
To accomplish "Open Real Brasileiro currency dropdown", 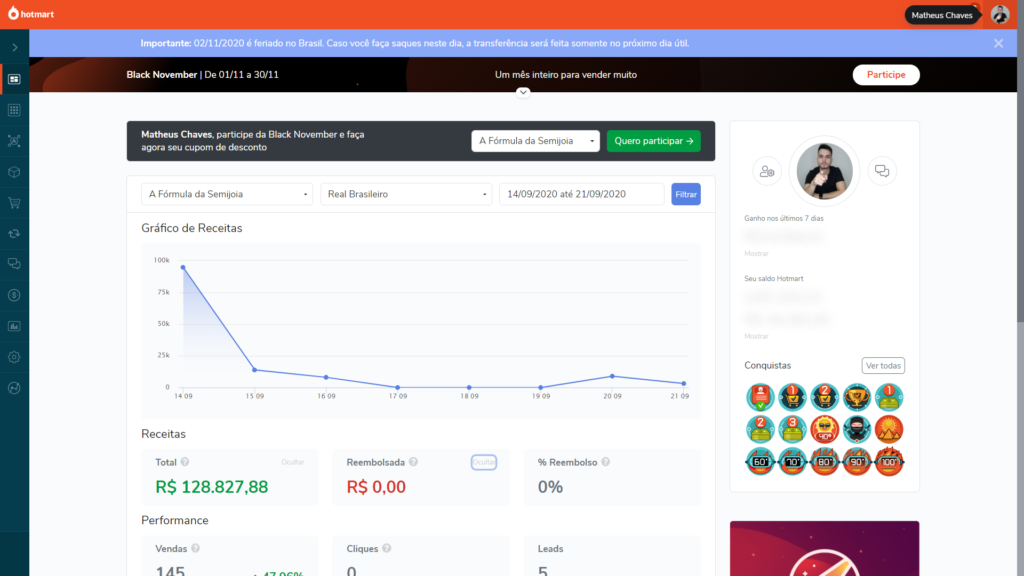I will tap(406, 194).
